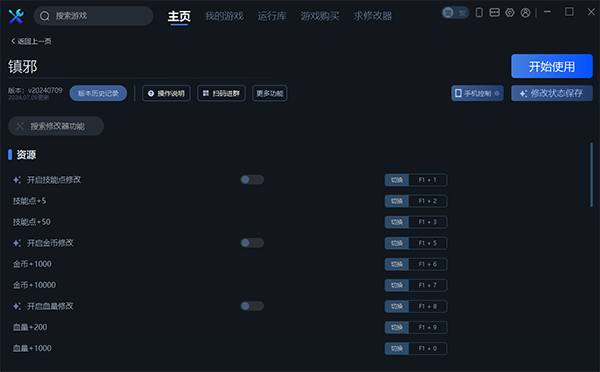Click the F1 + 7 hotkey field

pos(428,285)
